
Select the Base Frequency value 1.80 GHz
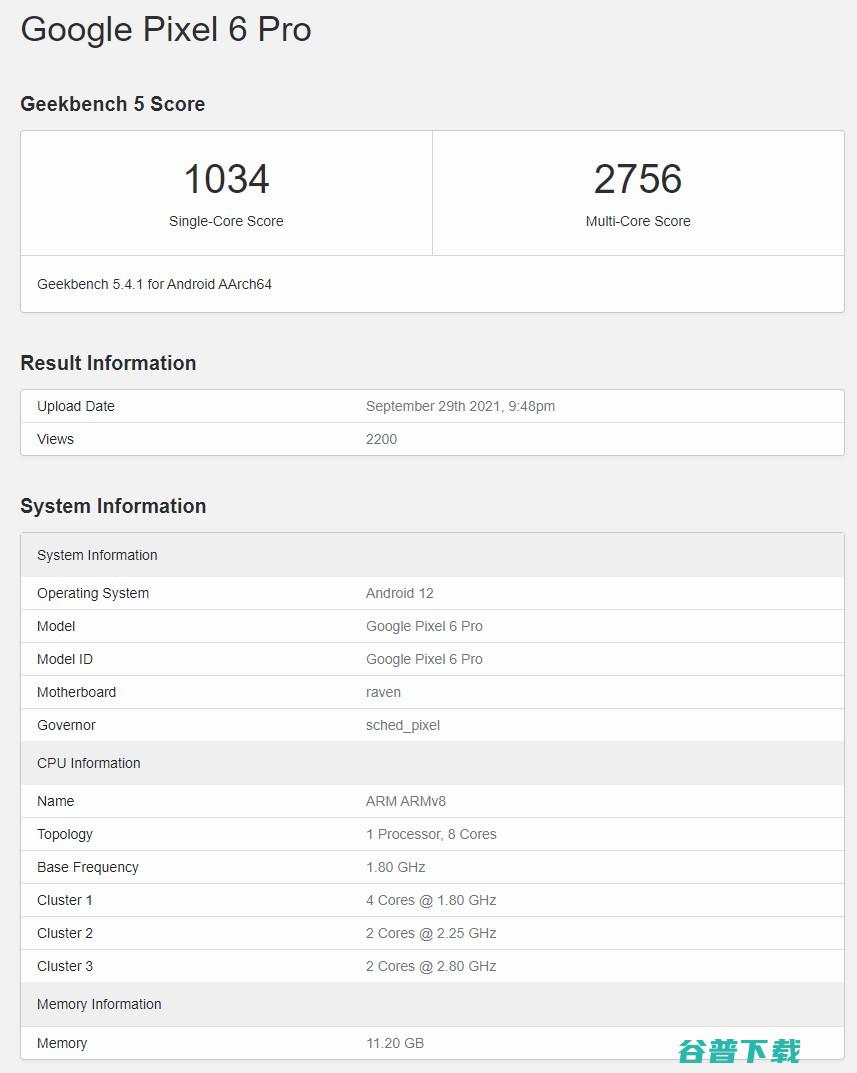click(396, 867)
